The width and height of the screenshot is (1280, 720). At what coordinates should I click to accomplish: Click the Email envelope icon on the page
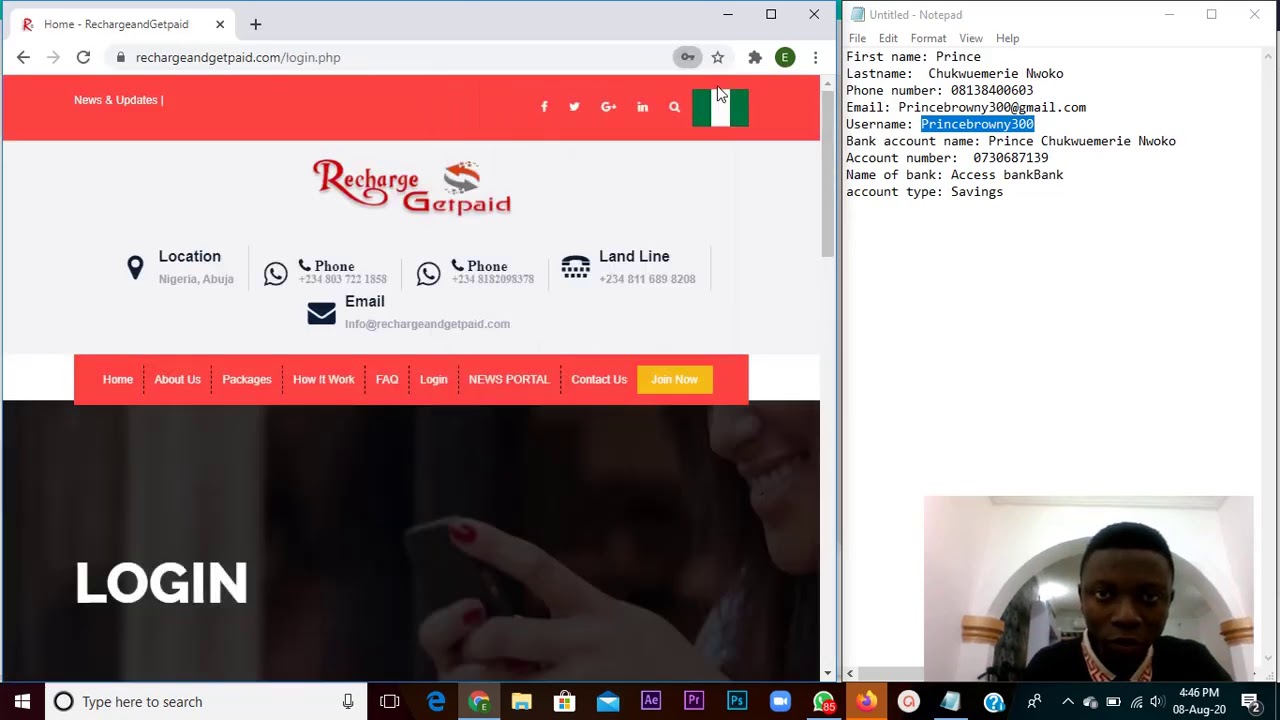tap(321, 313)
